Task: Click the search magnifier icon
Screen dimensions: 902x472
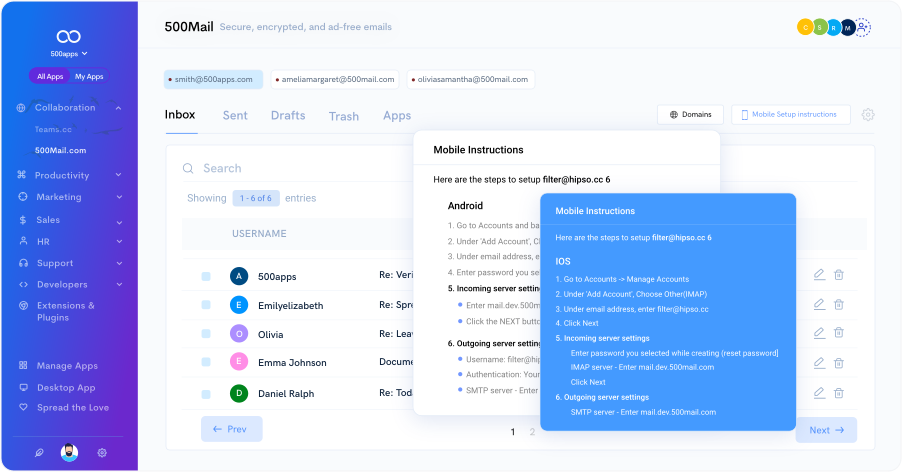Action: click(x=188, y=168)
